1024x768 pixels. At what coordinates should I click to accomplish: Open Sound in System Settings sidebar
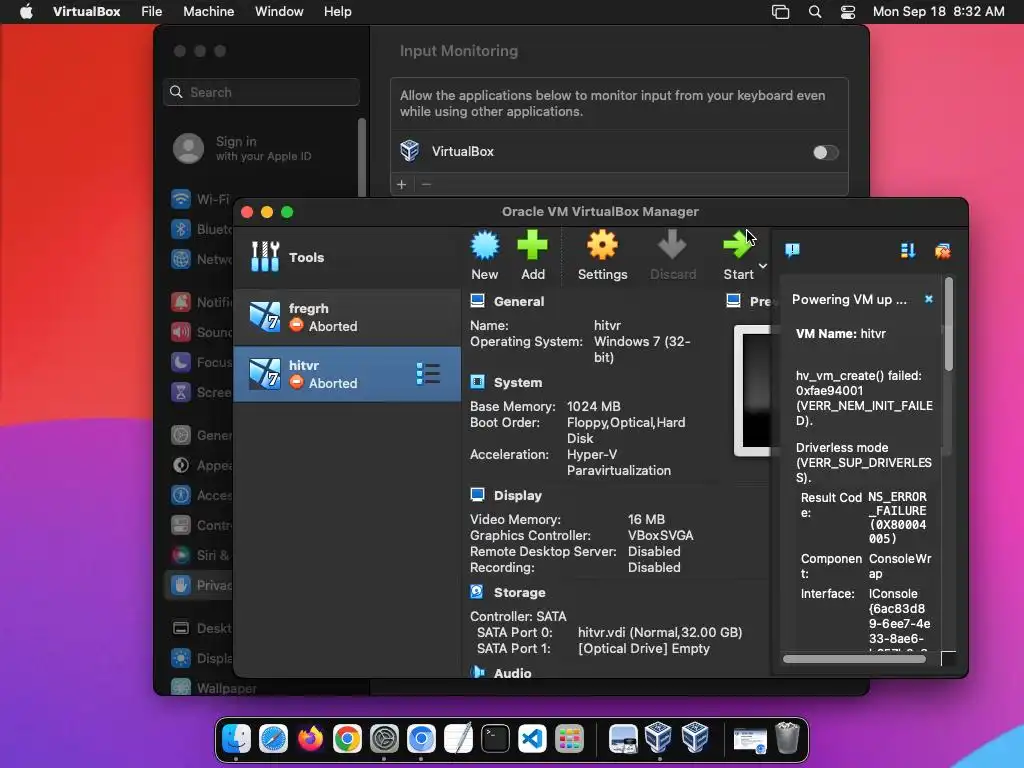click(201, 332)
